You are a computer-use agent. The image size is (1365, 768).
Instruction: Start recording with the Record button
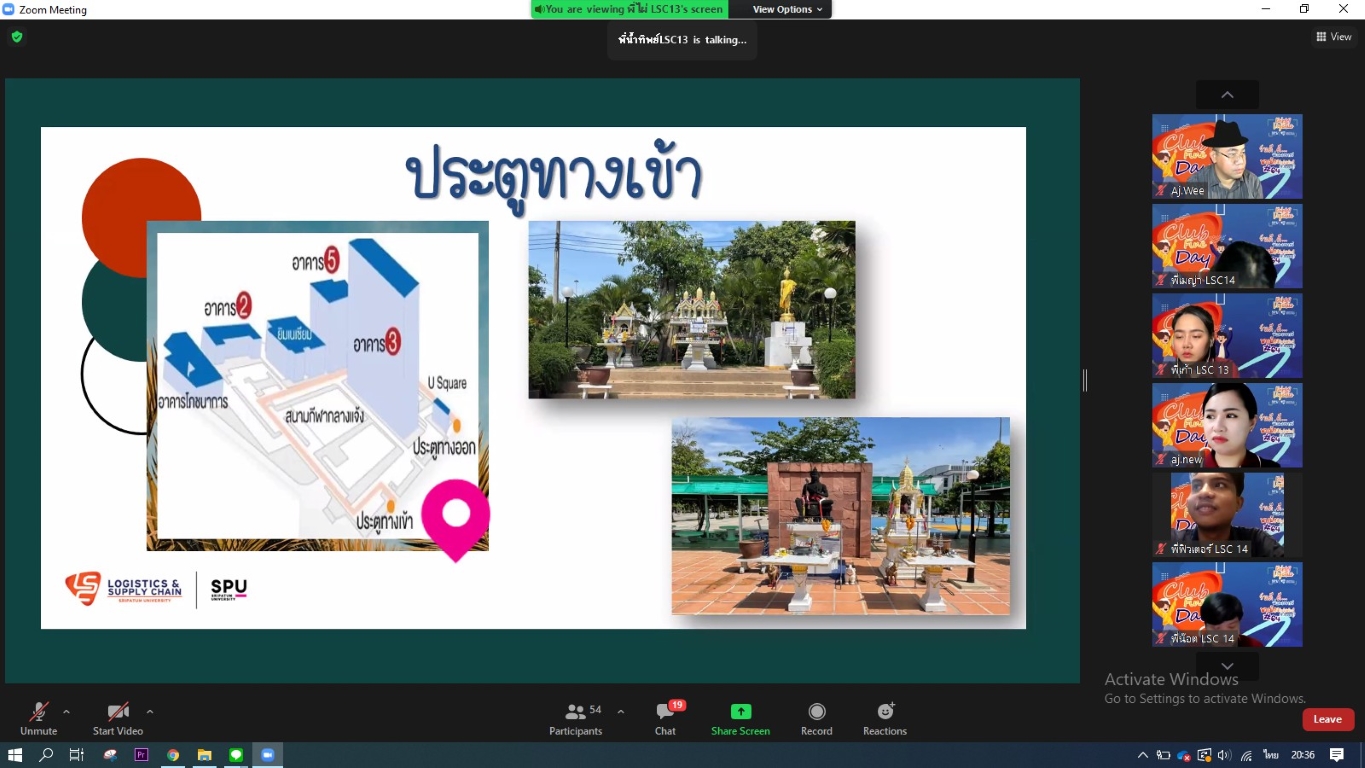coord(817,718)
